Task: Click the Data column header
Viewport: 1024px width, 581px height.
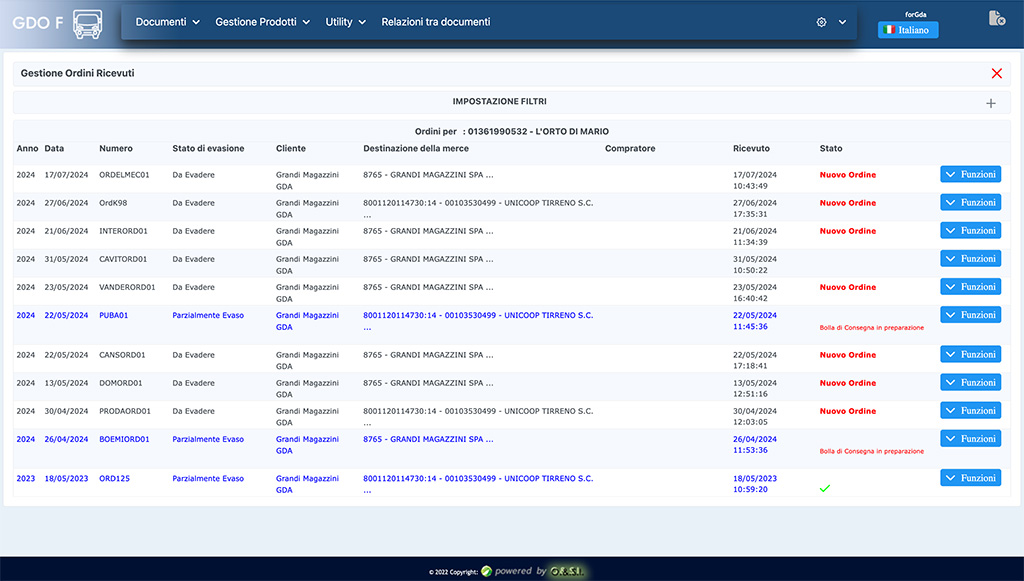Action: pyautogui.click(x=54, y=148)
